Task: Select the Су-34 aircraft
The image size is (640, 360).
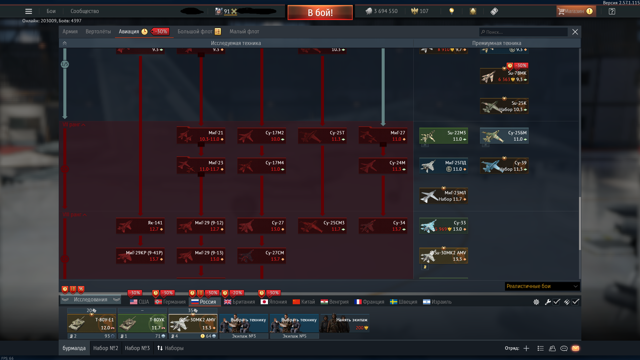Action: coord(383,226)
